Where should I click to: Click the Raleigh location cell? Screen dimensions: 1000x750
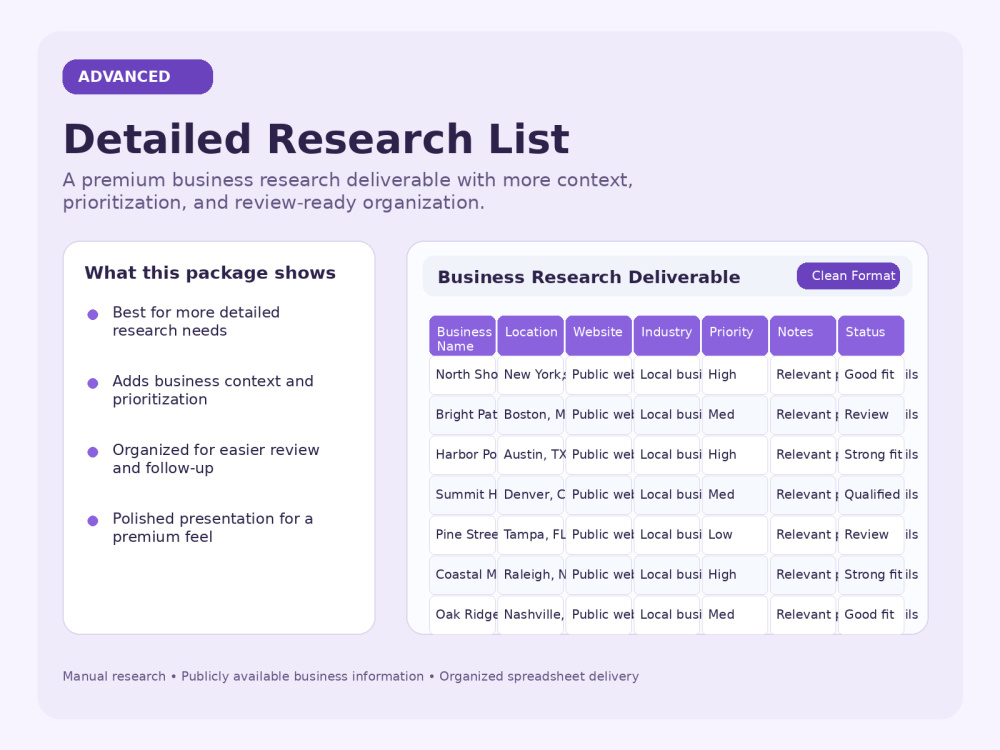[x=531, y=575]
